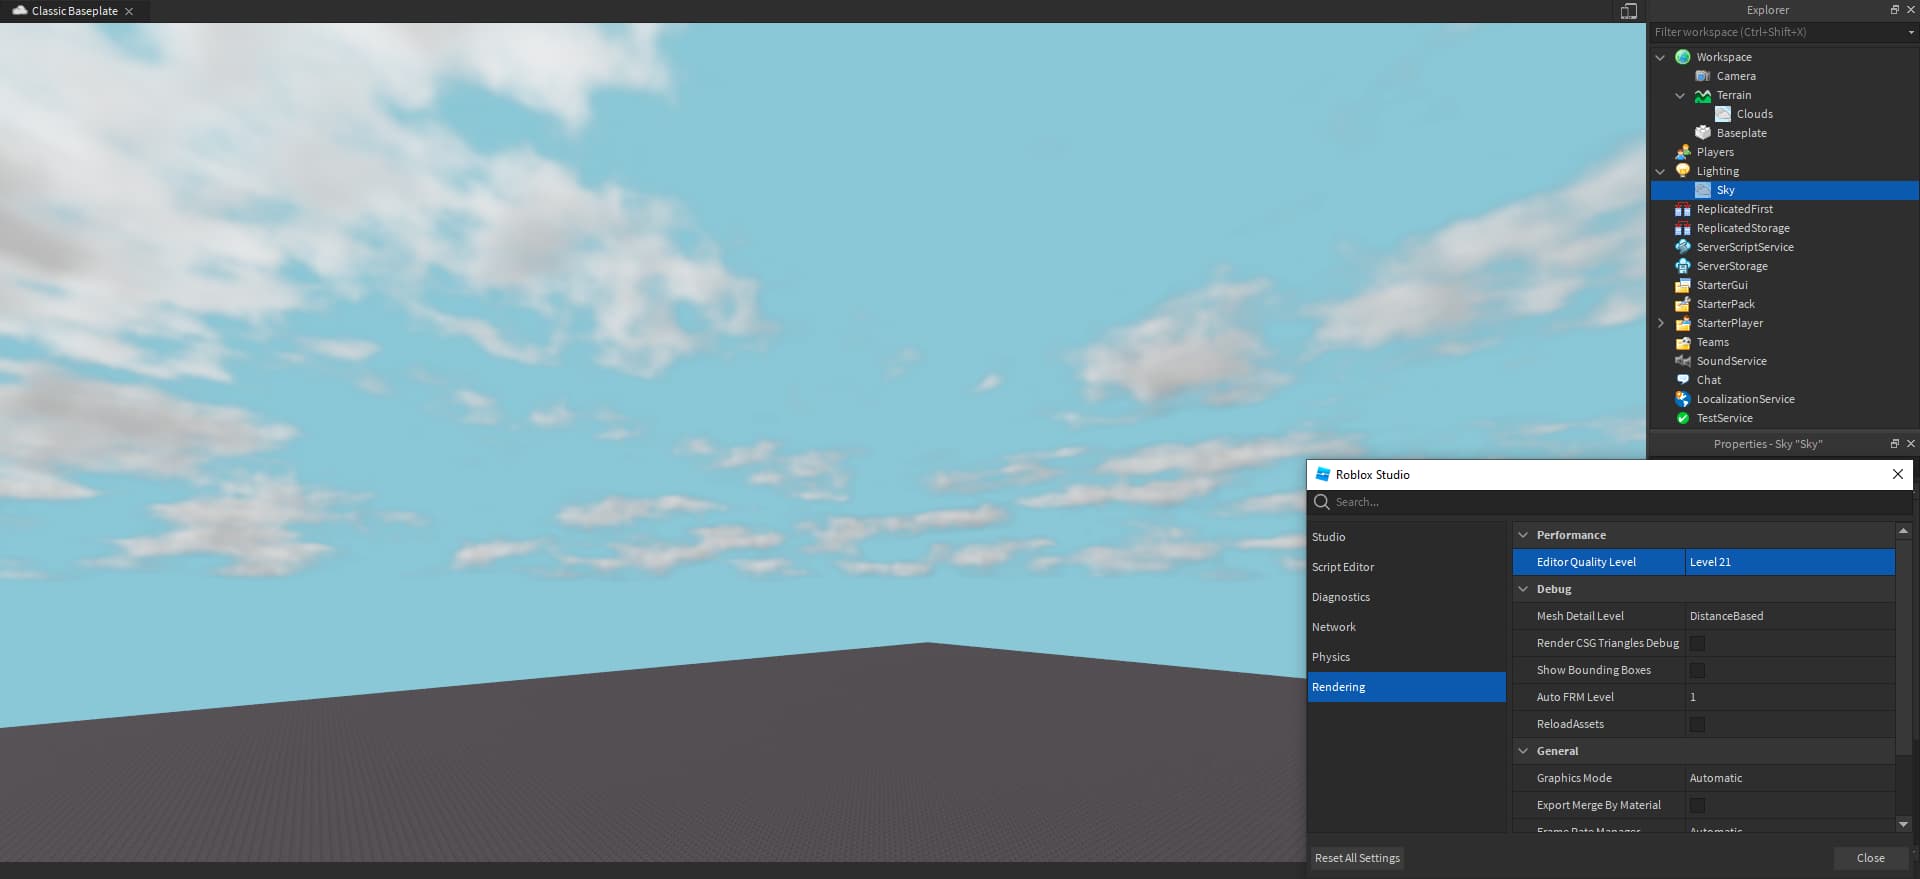The height and width of the screenshot is (879, 1920).
Task: Close the Properties panel
Action: coord(1911,444)
